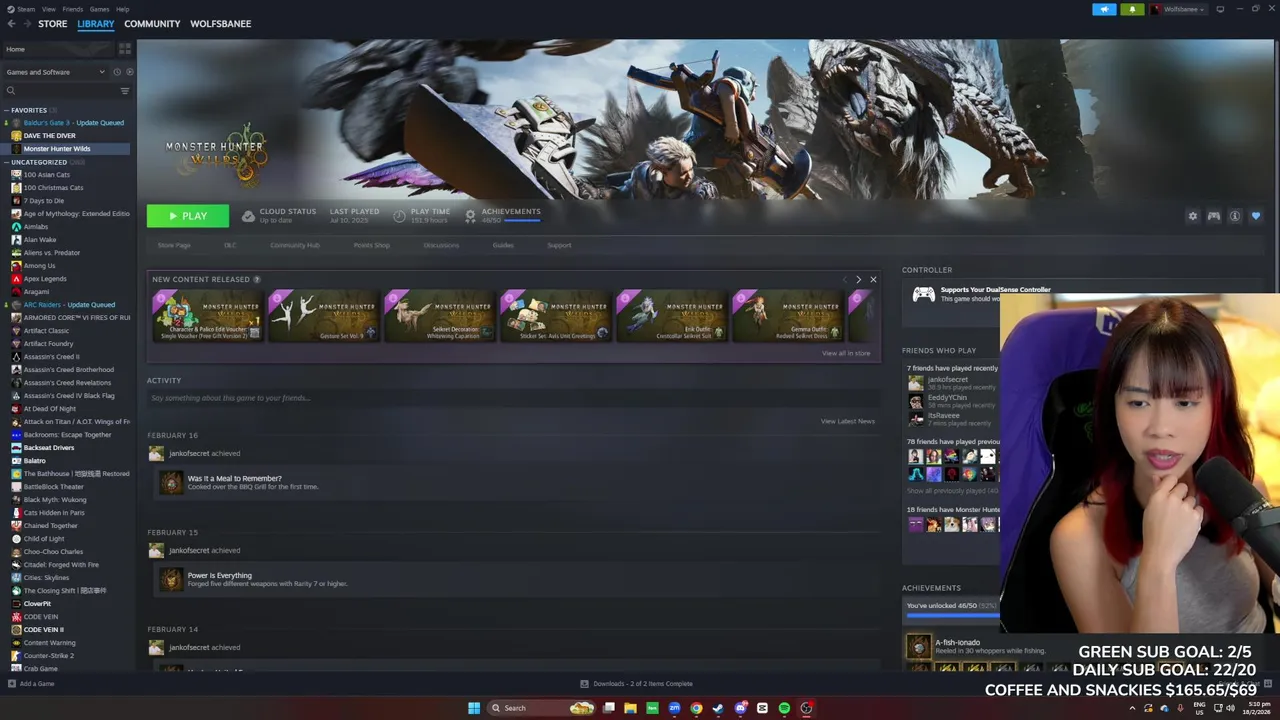Open the WOLFSBANEE profile tab
Screen dimensions: 1280x720
coord(220,24)
